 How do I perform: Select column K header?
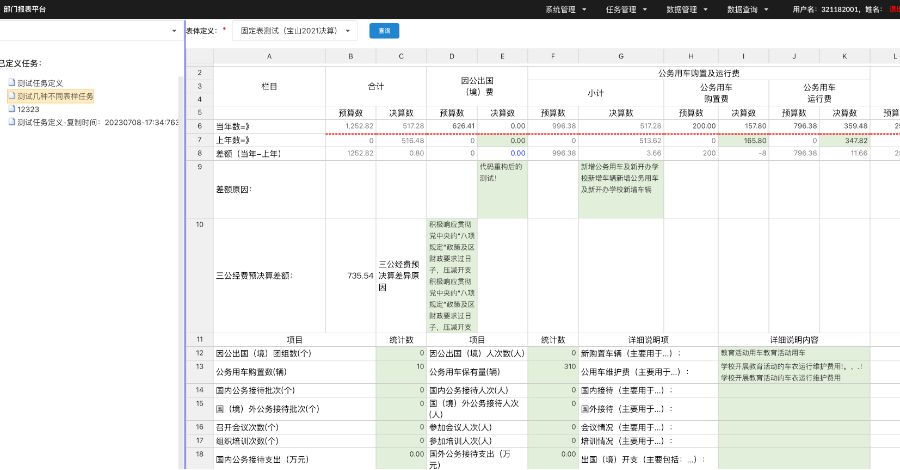[844, 56]
